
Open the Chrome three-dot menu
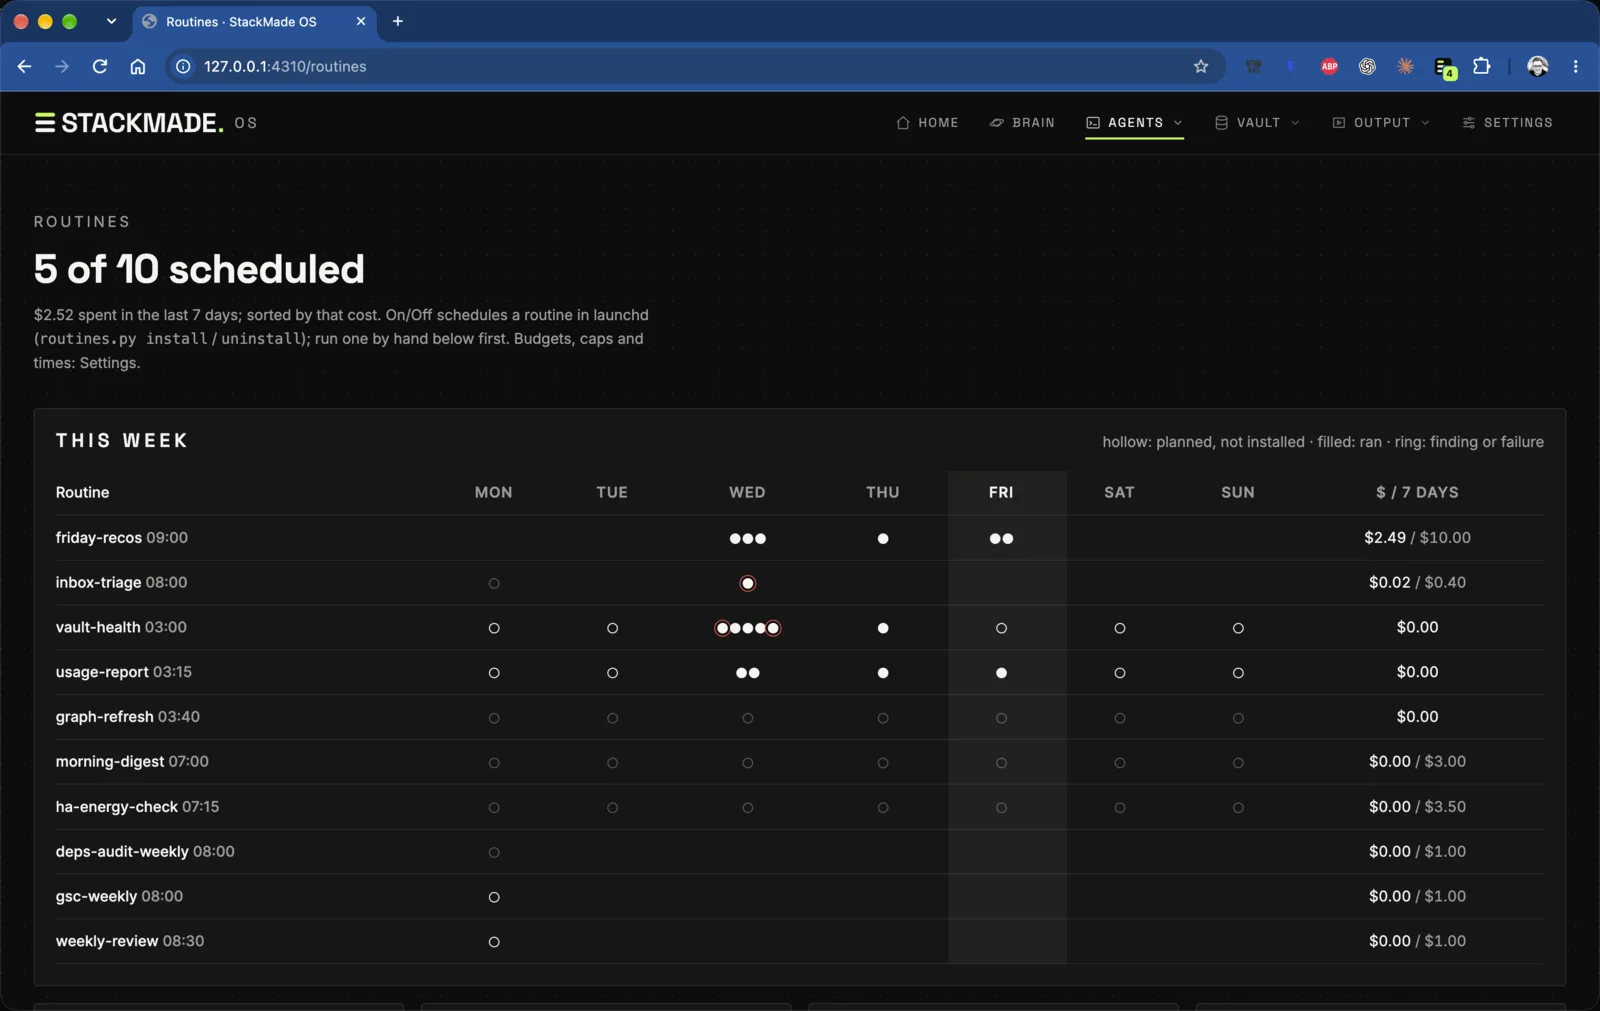click(1576, 66)
